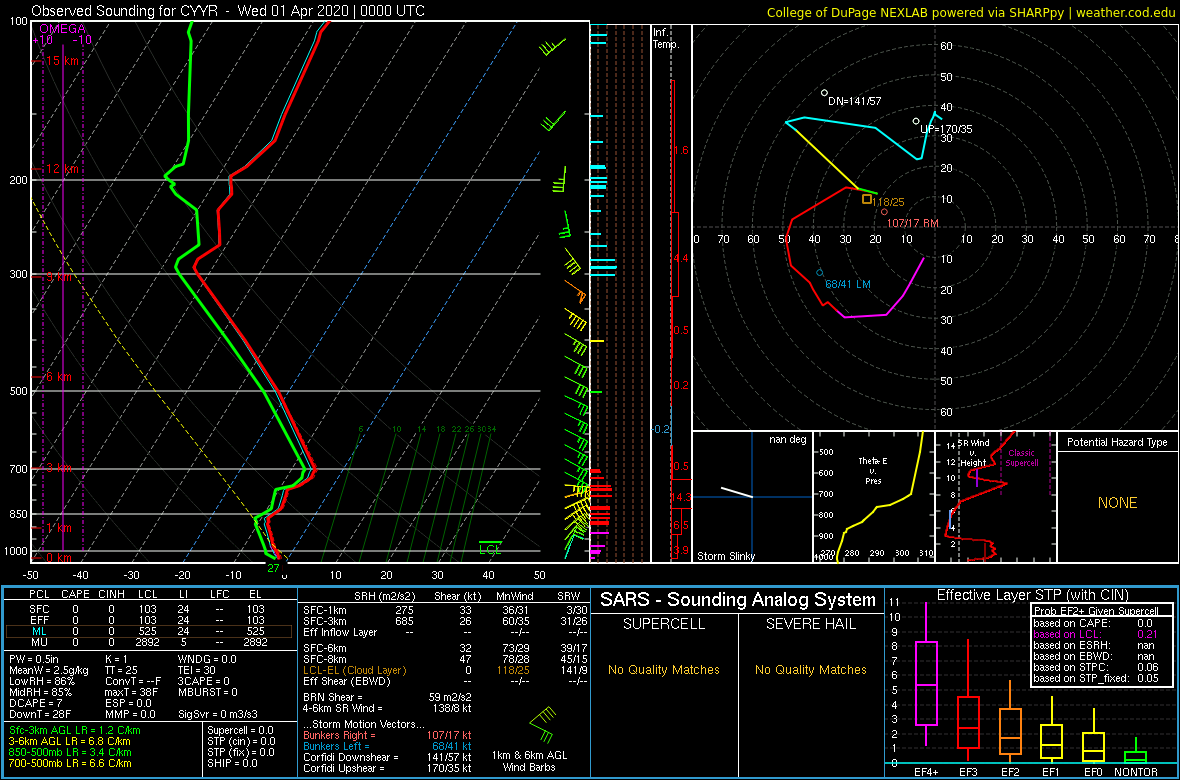Click the Sfc-3km AGL LR lapse rate
The height and width of the screenshot is (780, 1180).
point(75,730)
